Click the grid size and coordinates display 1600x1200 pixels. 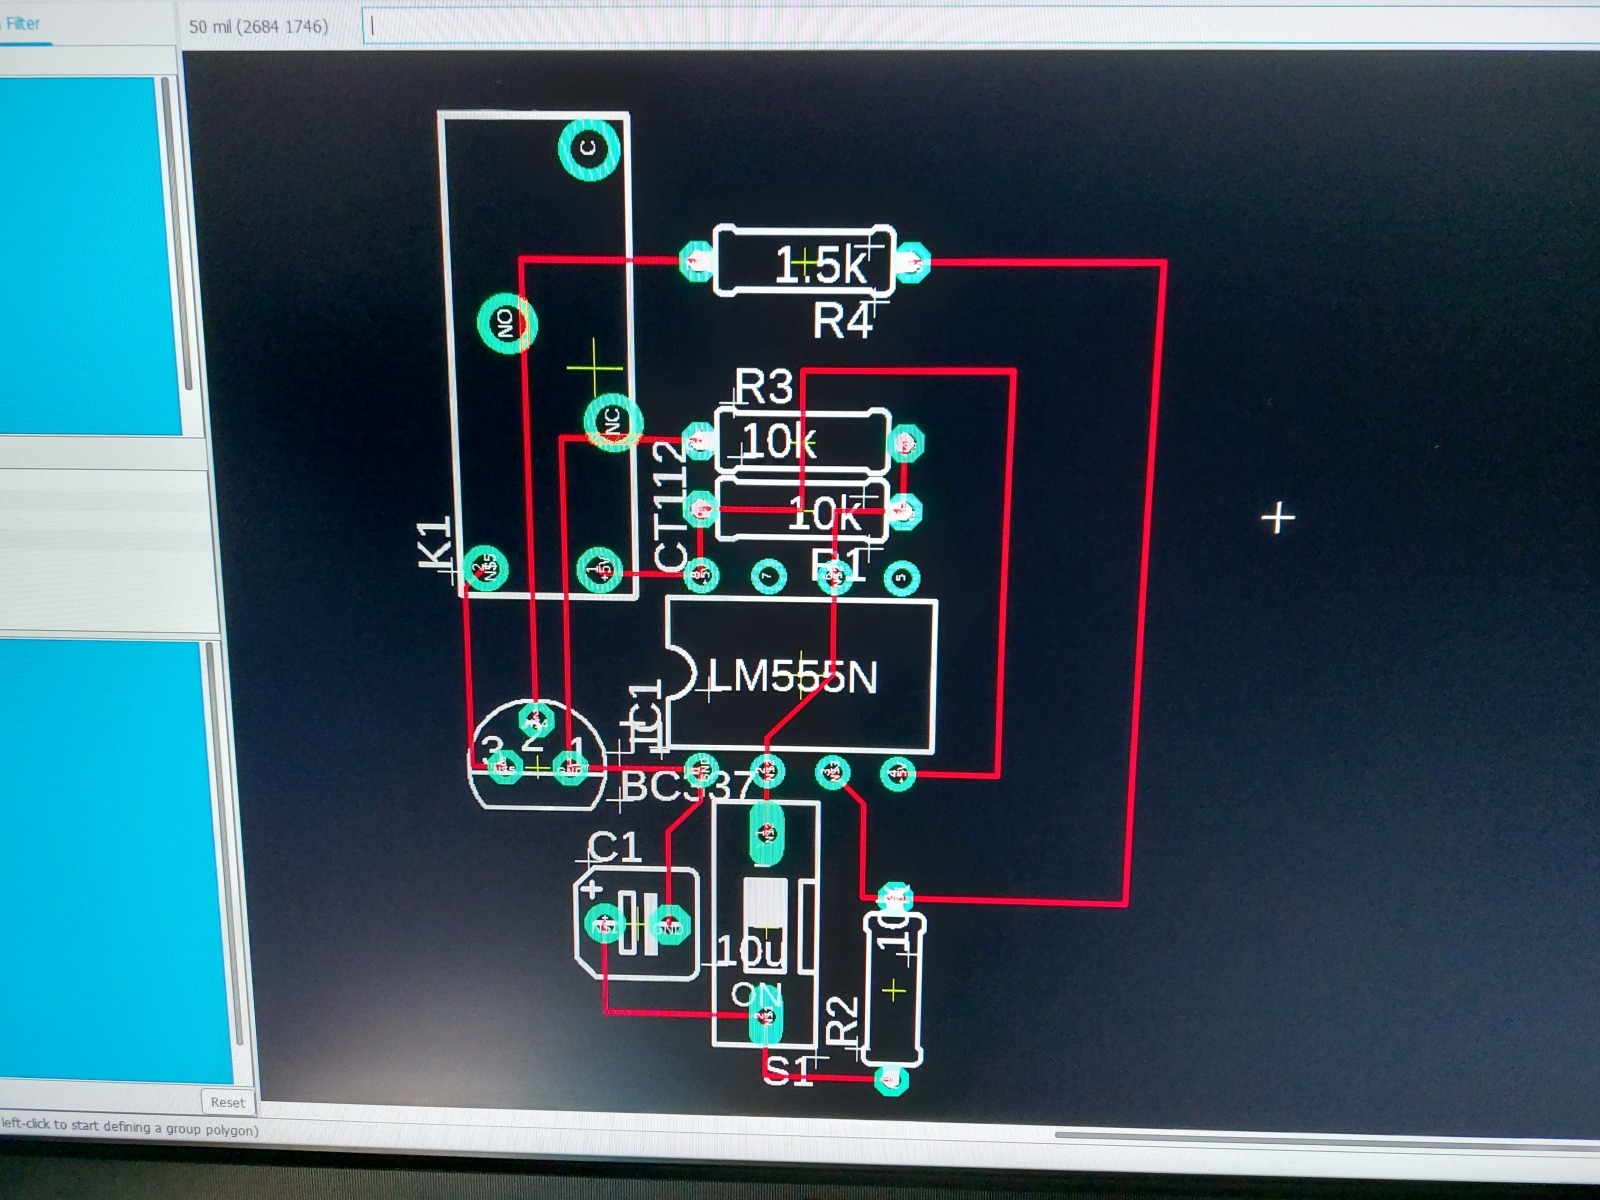coord(258,26)
